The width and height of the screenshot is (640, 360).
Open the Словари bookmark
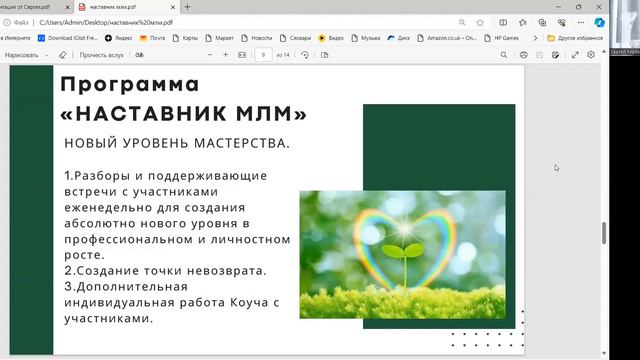296,38
